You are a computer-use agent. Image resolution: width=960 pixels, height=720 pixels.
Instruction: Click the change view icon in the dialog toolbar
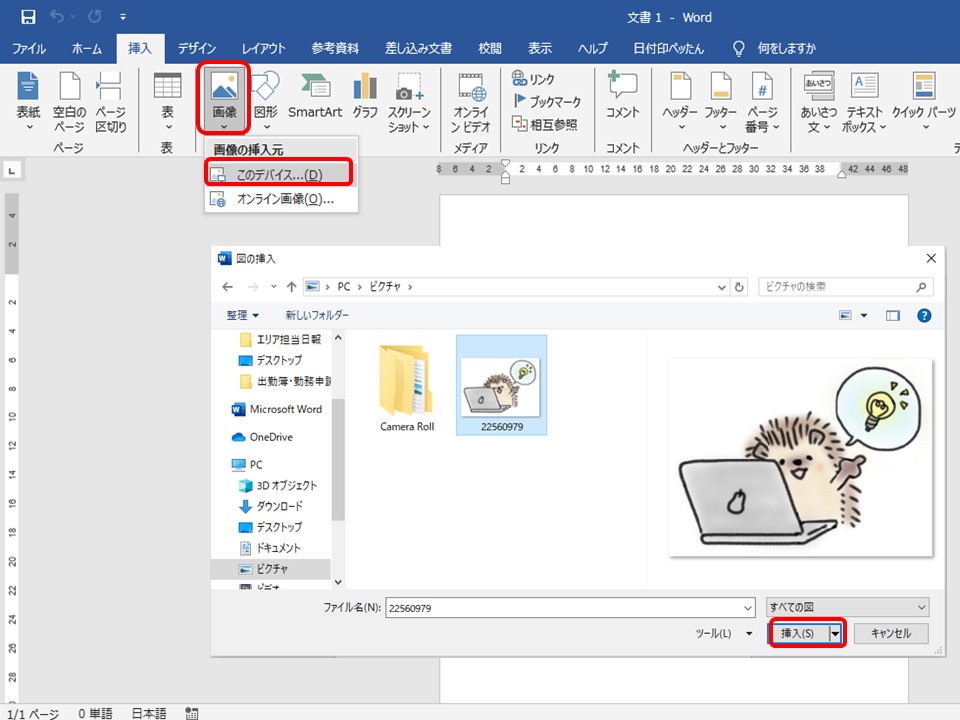tap(846, 315)
